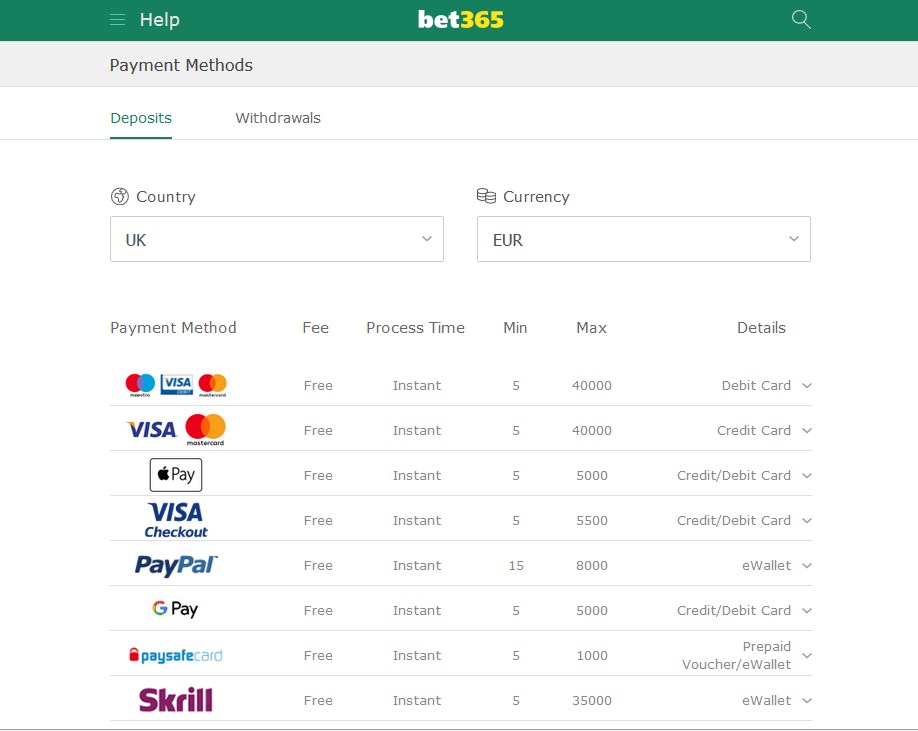Click the 8000 max value
918x731 pixels.
point(592,566)
